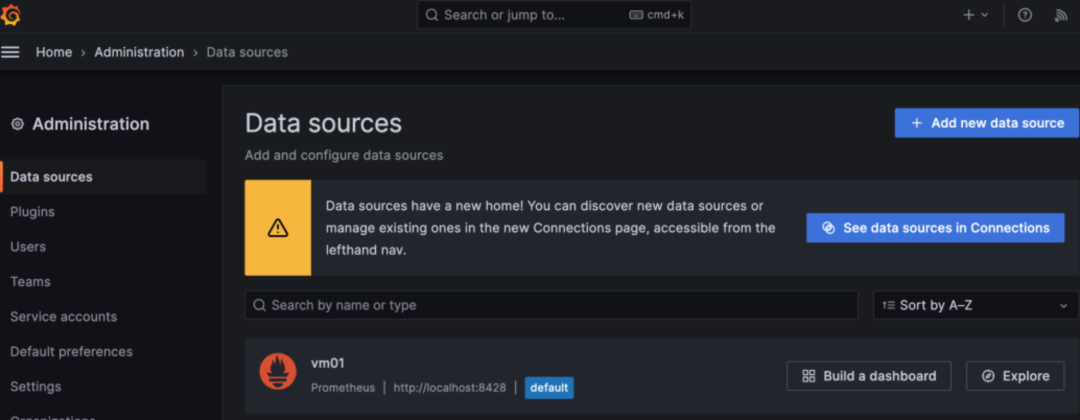Click the Data sources breadcrumb text
The height and width of the screenshot is (420, 1080).
[x=247, y=52]
